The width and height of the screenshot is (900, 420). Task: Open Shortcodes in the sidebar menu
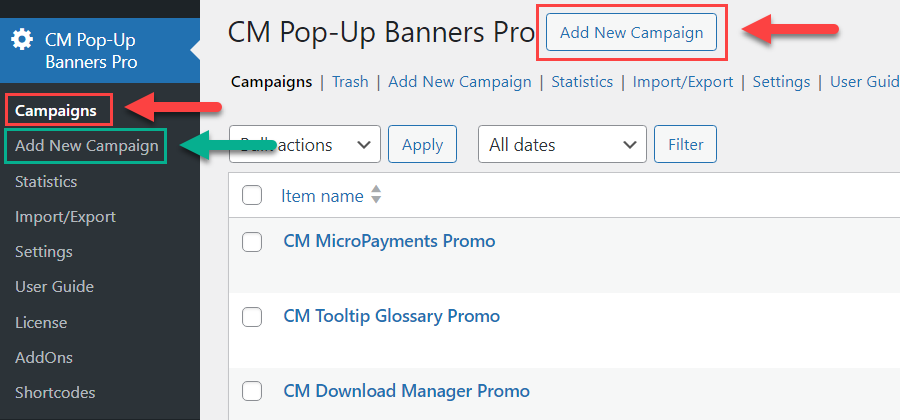[55, 393]
